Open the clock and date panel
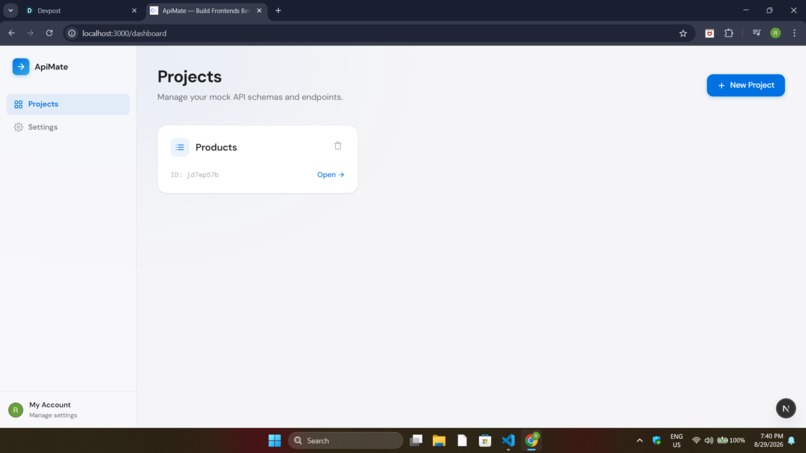 768,441
